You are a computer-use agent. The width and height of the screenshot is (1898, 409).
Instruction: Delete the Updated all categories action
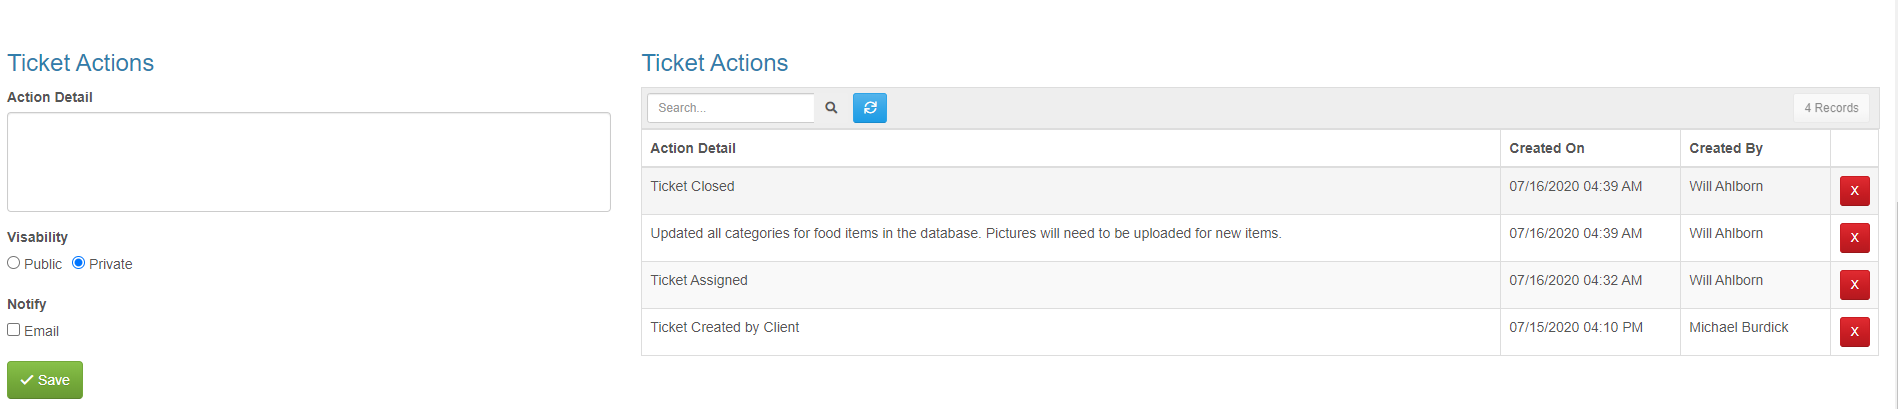(x=1854, y=238)
